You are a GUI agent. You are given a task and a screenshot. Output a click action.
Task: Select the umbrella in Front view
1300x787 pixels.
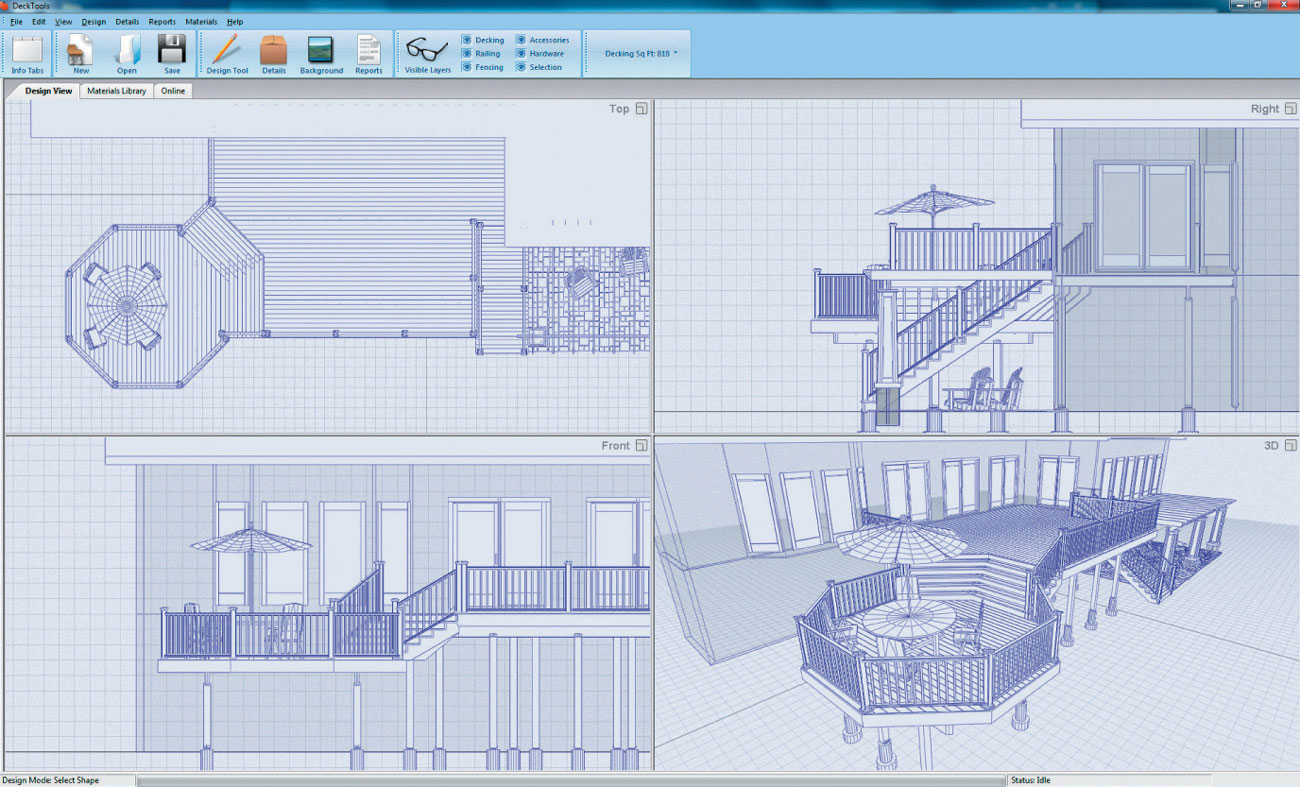click(251, 541)
